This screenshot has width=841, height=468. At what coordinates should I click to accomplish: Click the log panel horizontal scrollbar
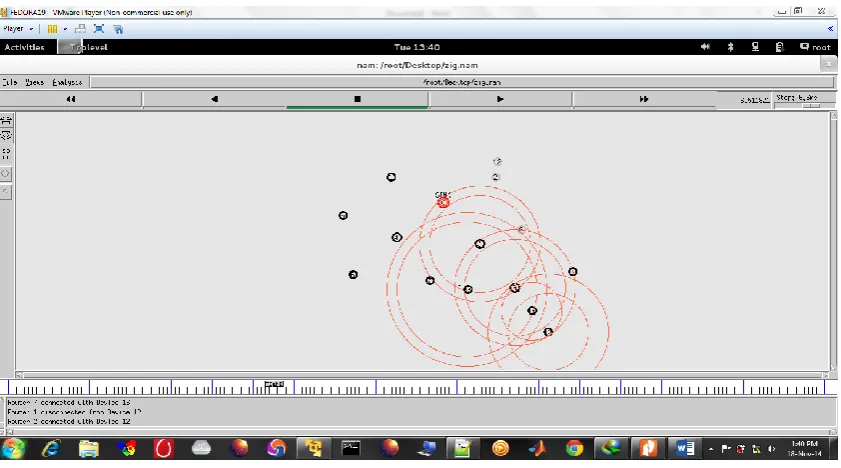click(421, 432)
